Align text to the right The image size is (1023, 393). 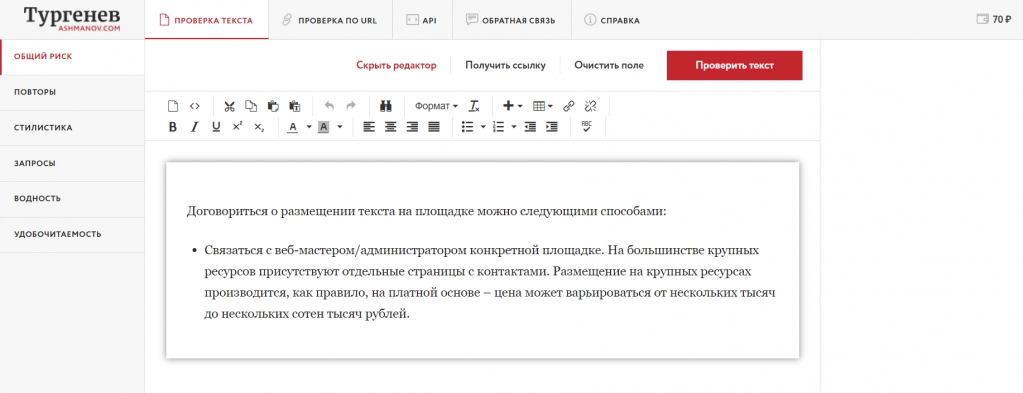412,127
